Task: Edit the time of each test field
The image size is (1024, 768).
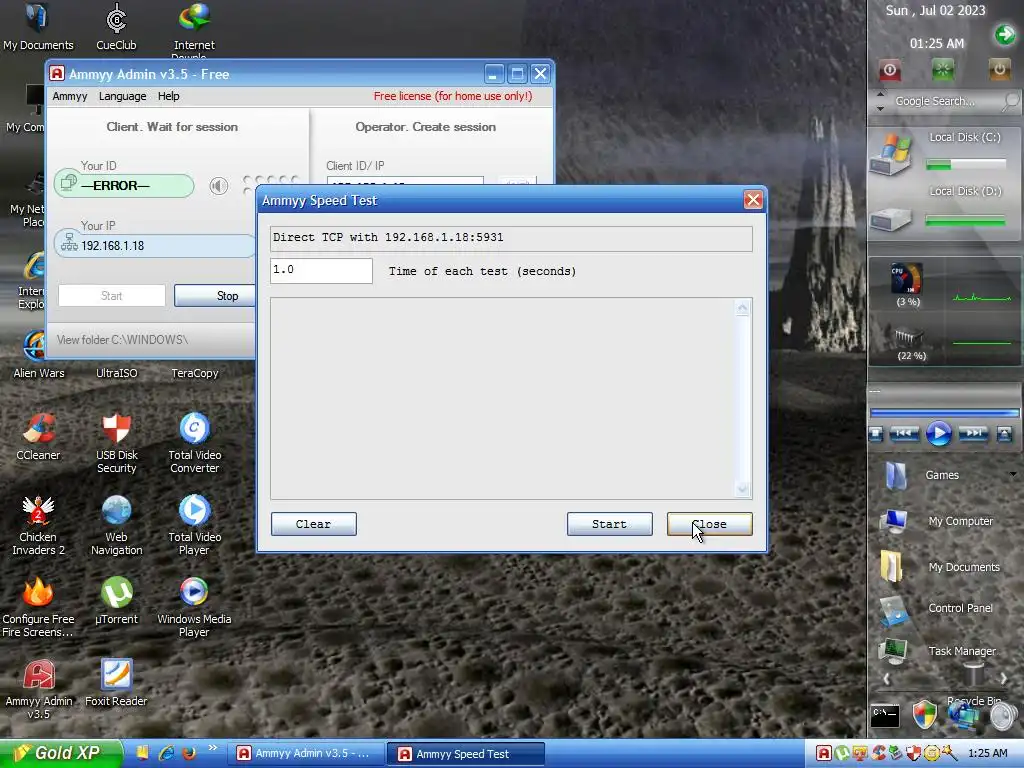Action: pos(321,270)
